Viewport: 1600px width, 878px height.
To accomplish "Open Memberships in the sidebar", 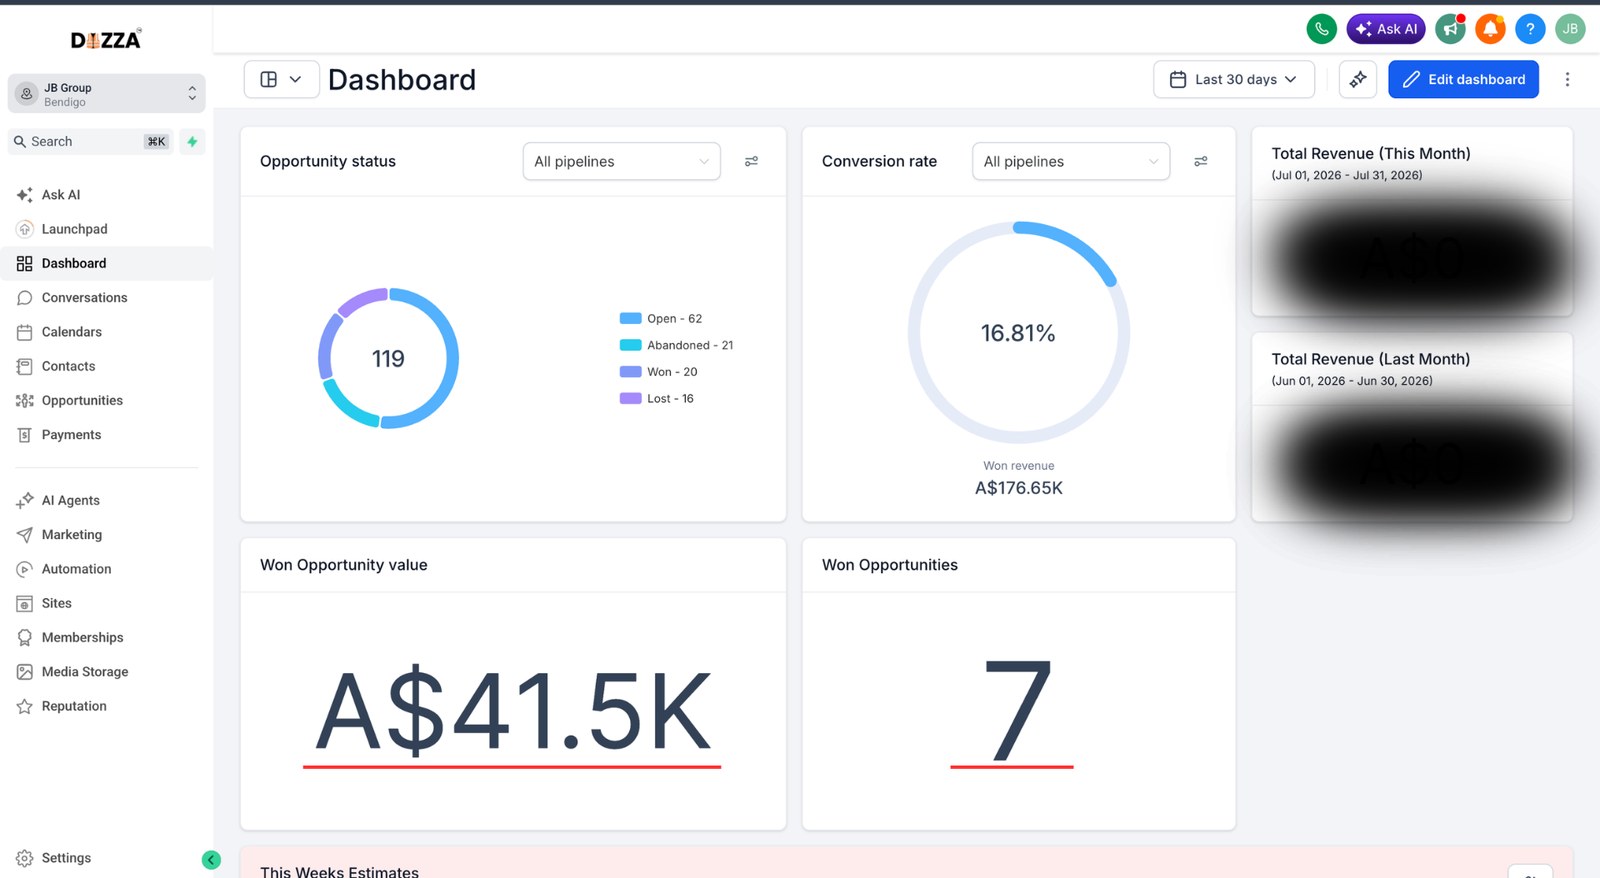I will click(107, 637).
